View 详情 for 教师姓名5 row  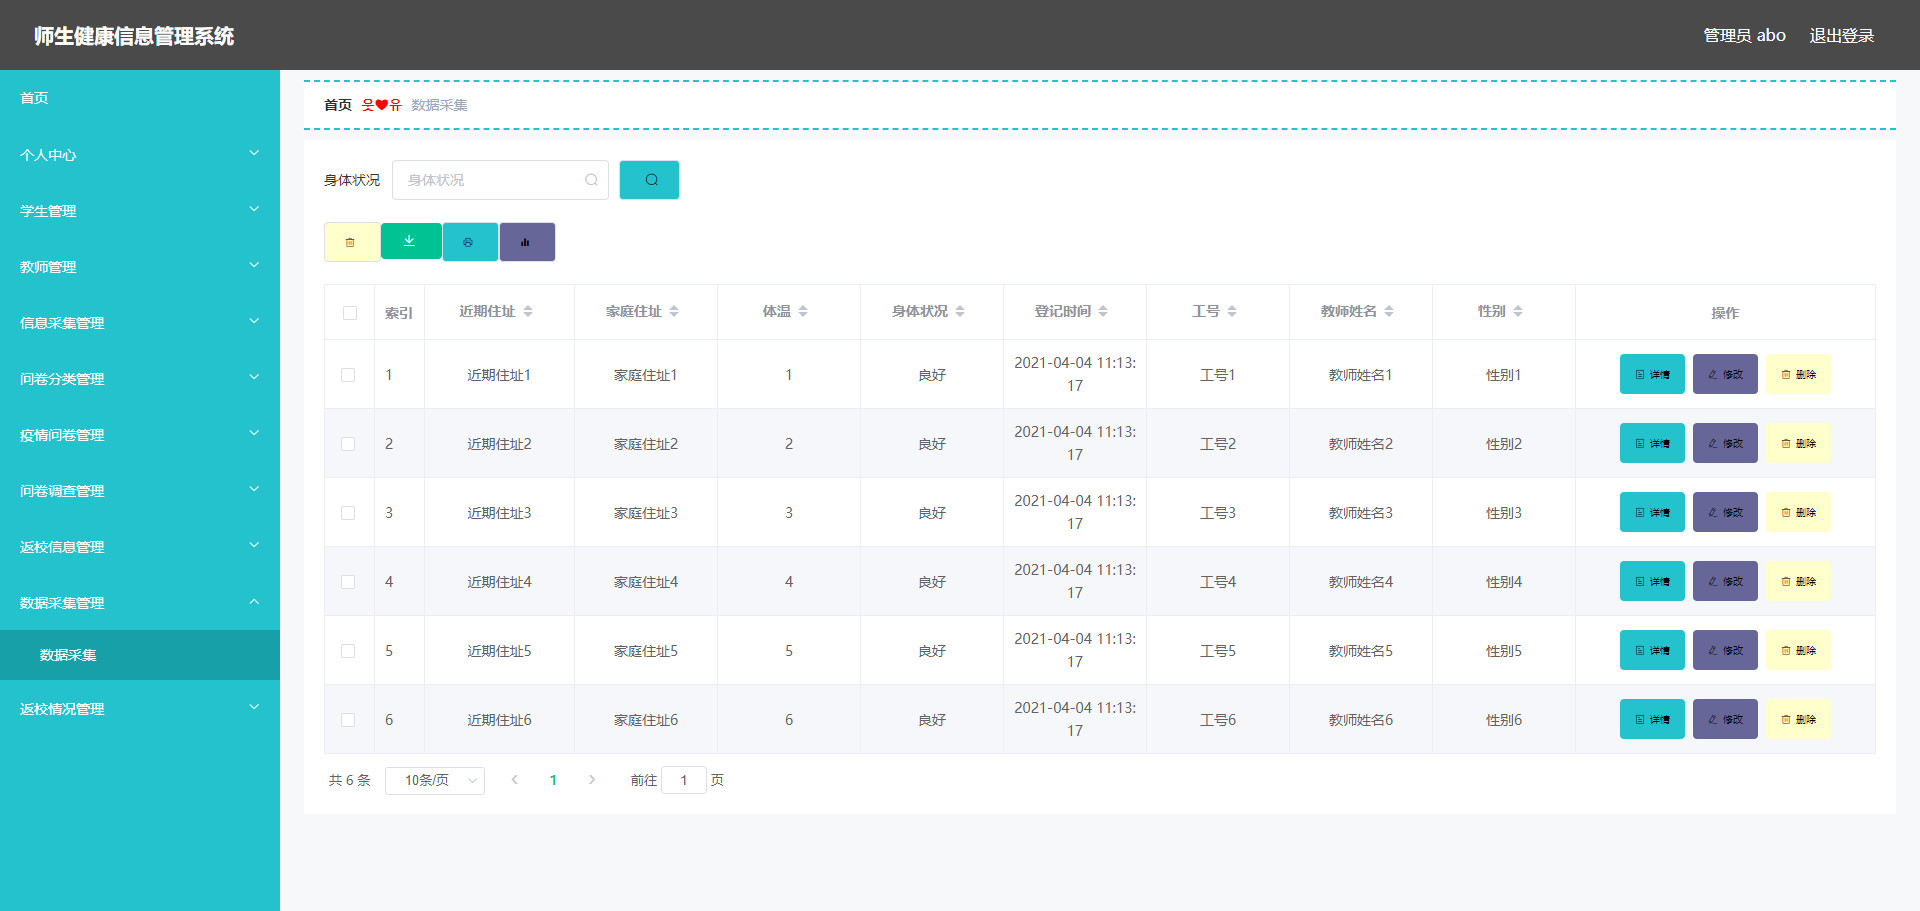(1652, 650)
